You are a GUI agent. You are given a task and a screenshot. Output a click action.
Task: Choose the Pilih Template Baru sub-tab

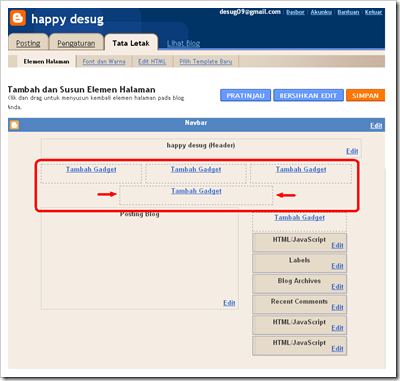pyautogui.click(x=206, y=61)
